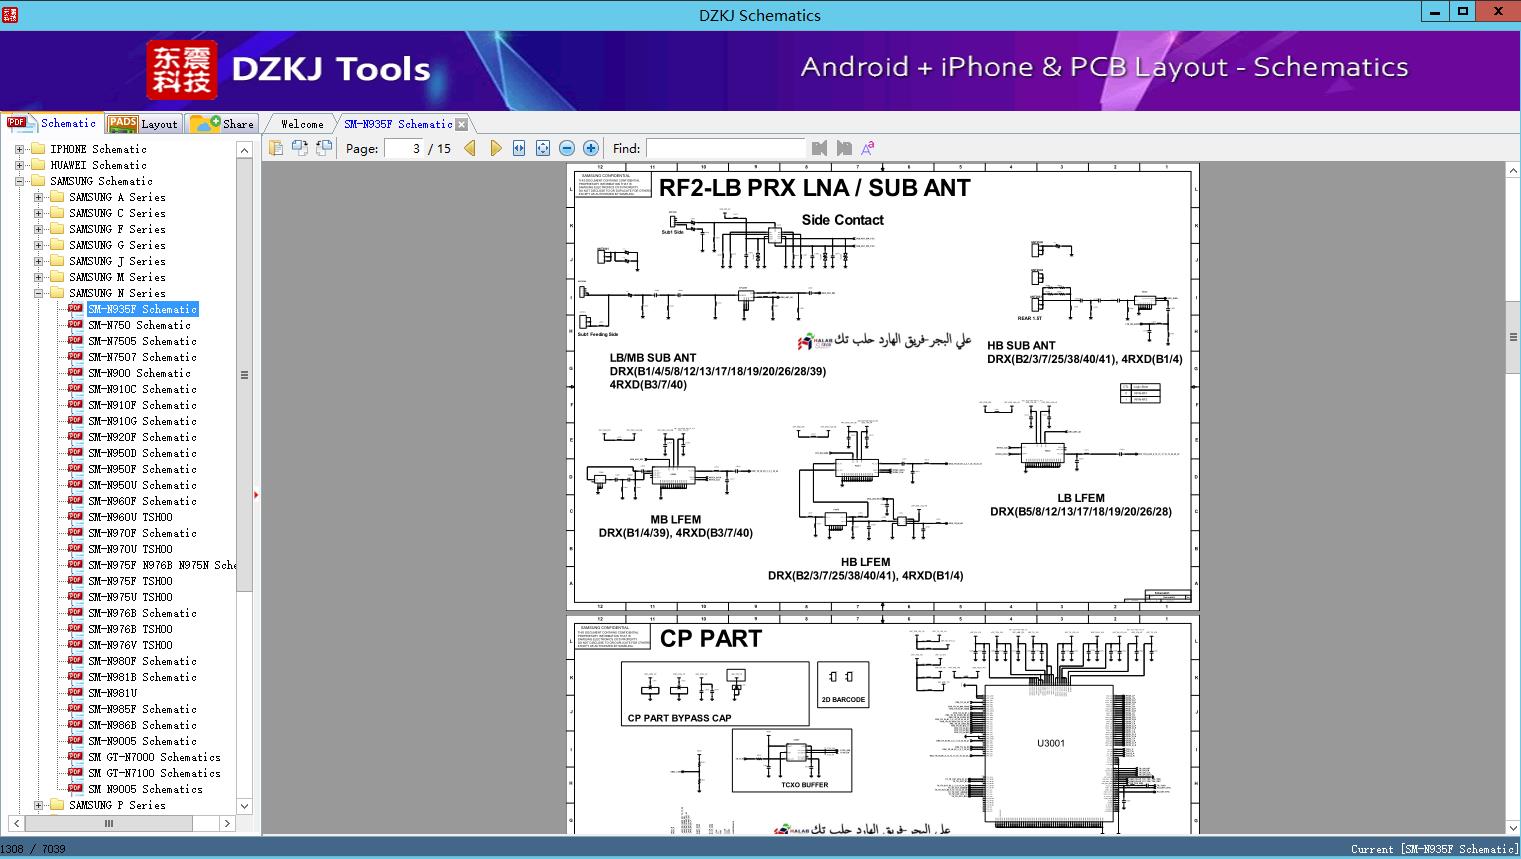
Task: Click the tree panel vertical scrollbar thumb
Action: tap(244, 375)
